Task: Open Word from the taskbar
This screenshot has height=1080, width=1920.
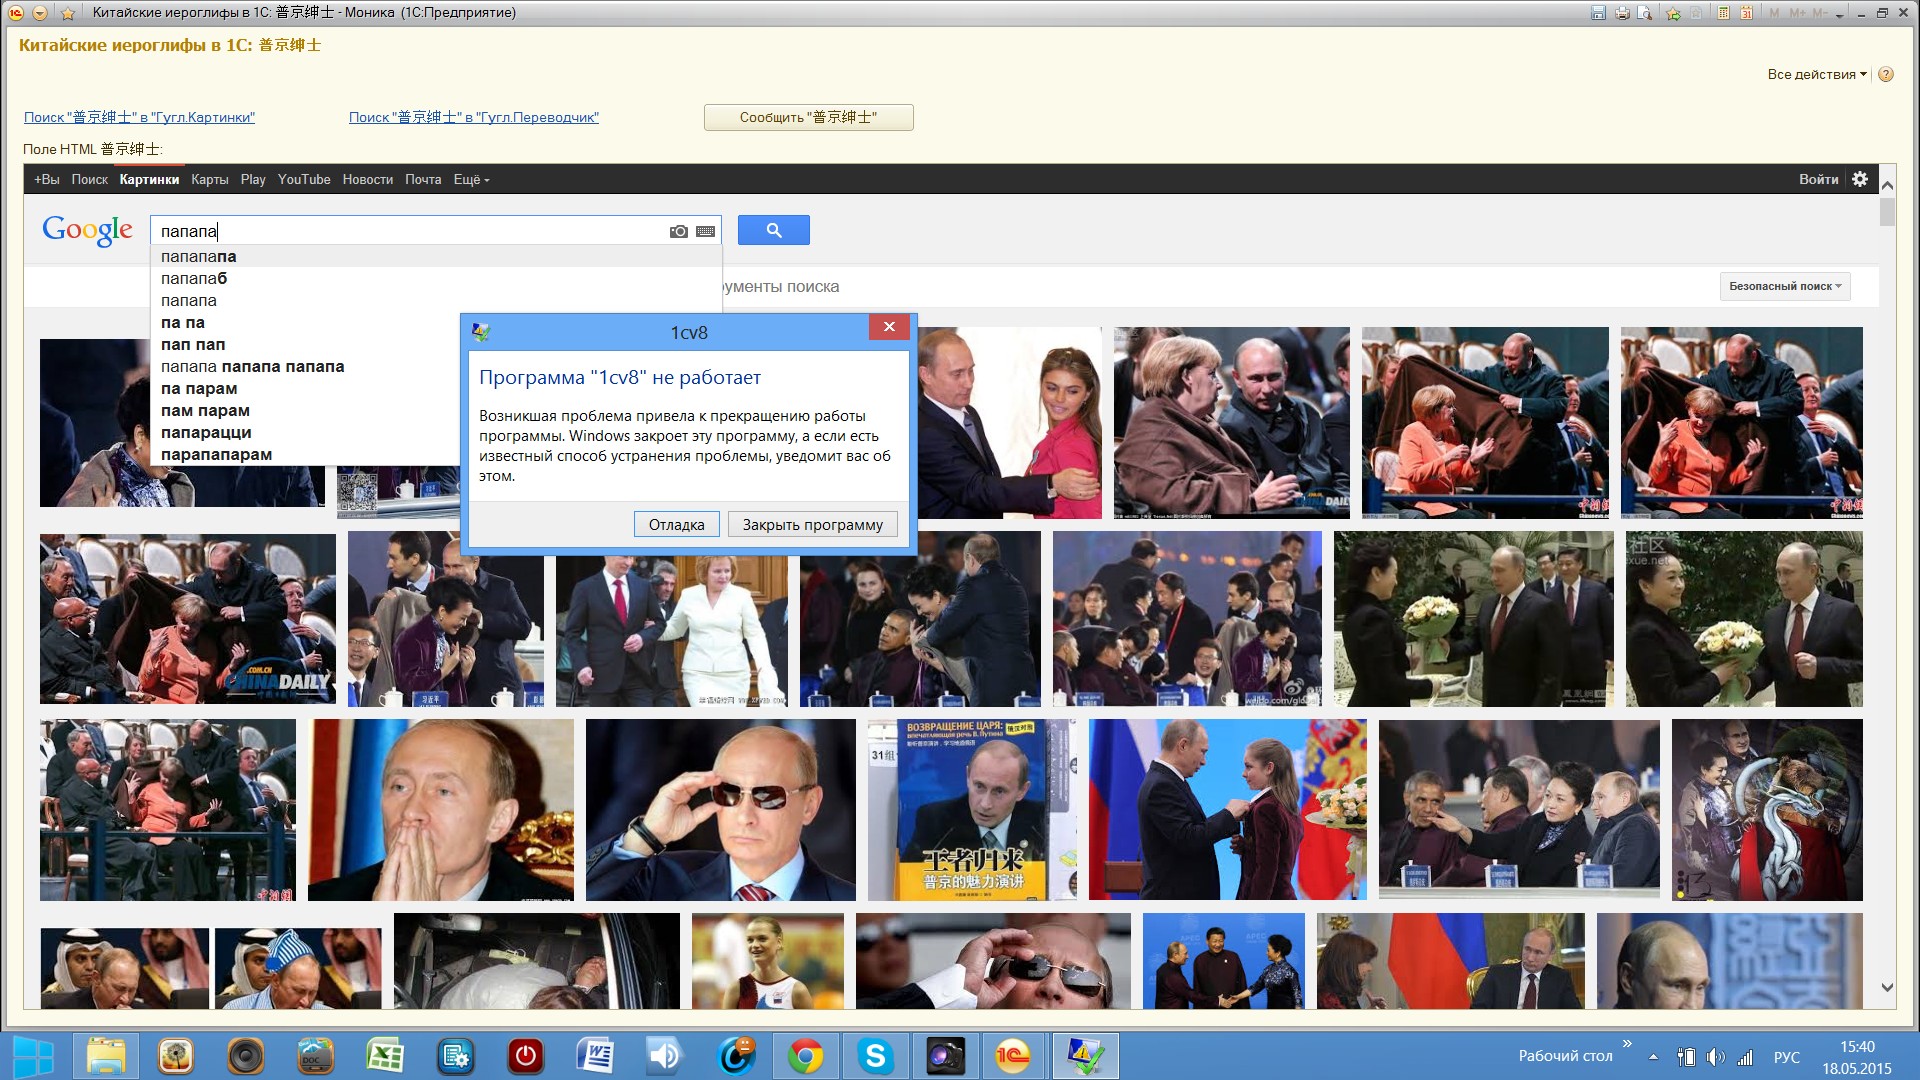Action: pos(595,1056)
